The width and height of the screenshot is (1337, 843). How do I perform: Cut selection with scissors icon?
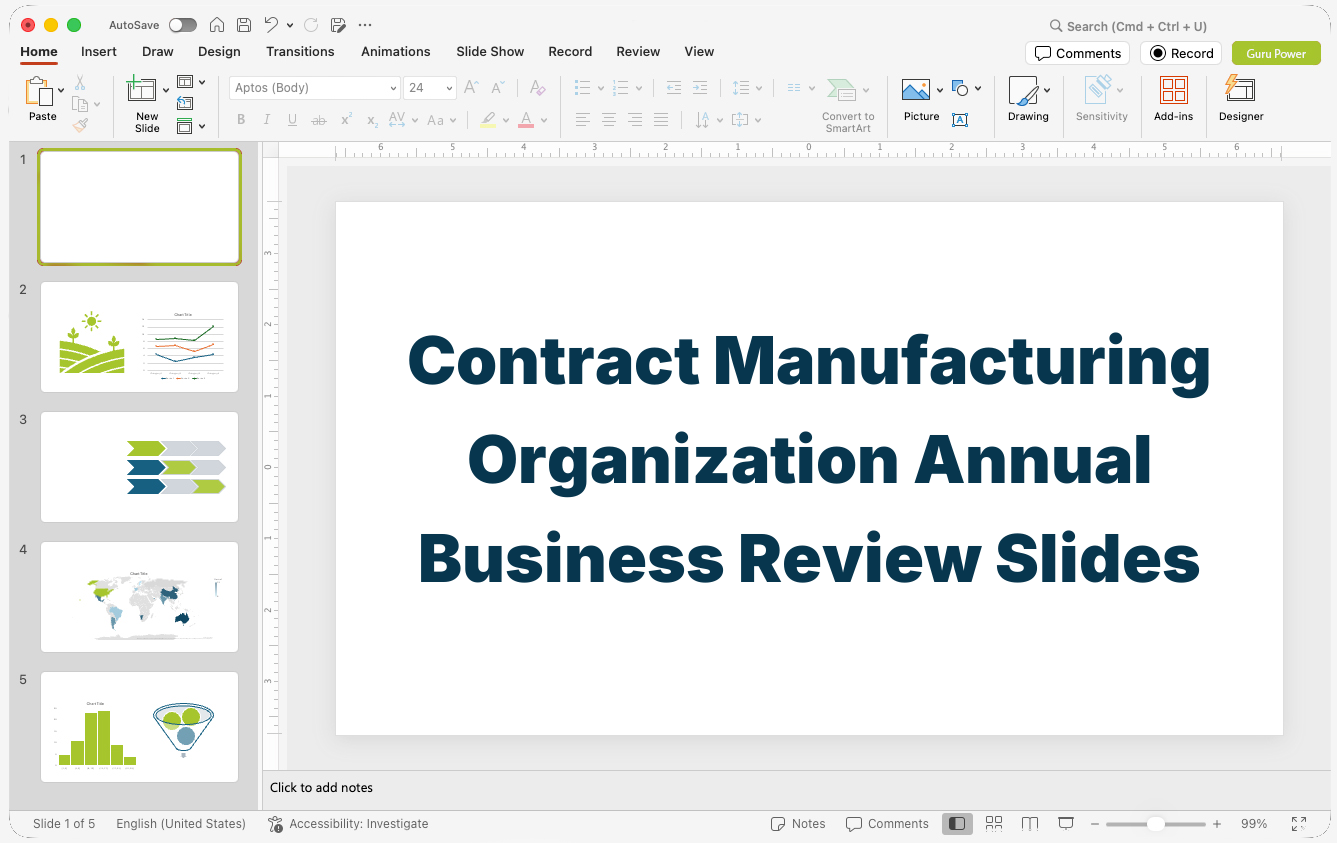80,83
